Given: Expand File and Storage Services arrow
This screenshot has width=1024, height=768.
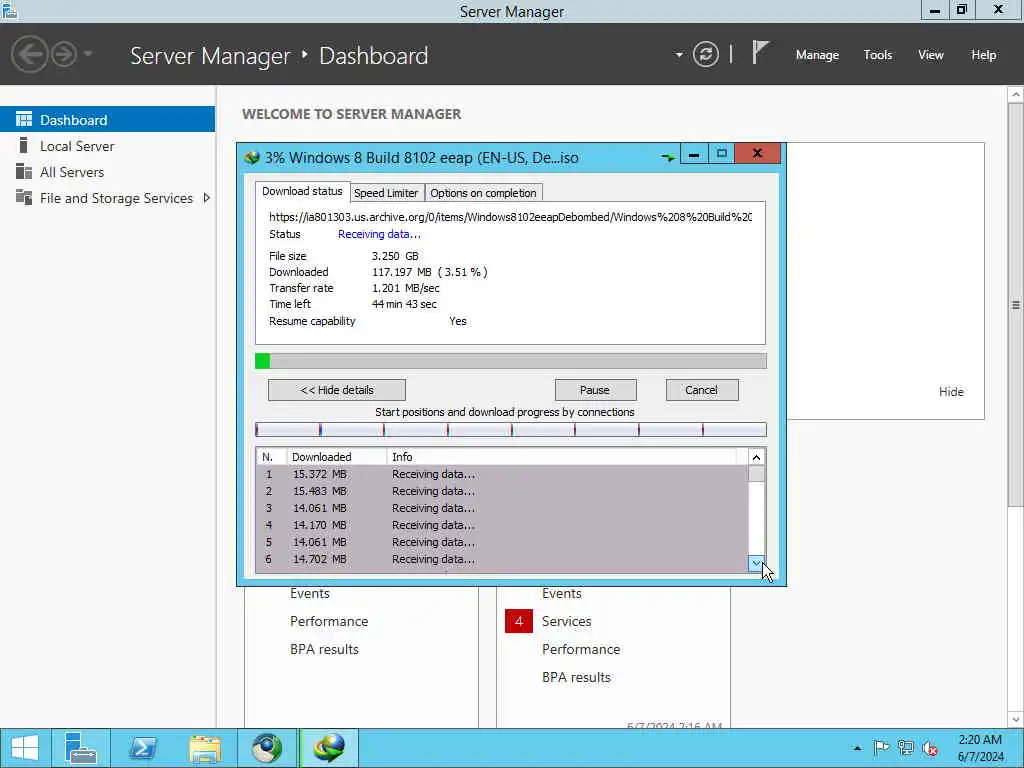Looking at the screenshot, I should coord(206,198).
